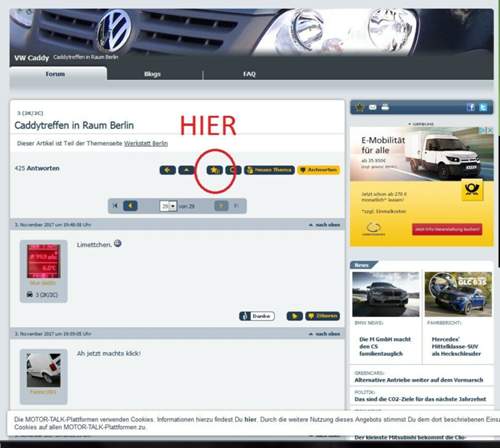Jump to the first page with the pagination icon
500x448 pixels.
pos(115,206)
